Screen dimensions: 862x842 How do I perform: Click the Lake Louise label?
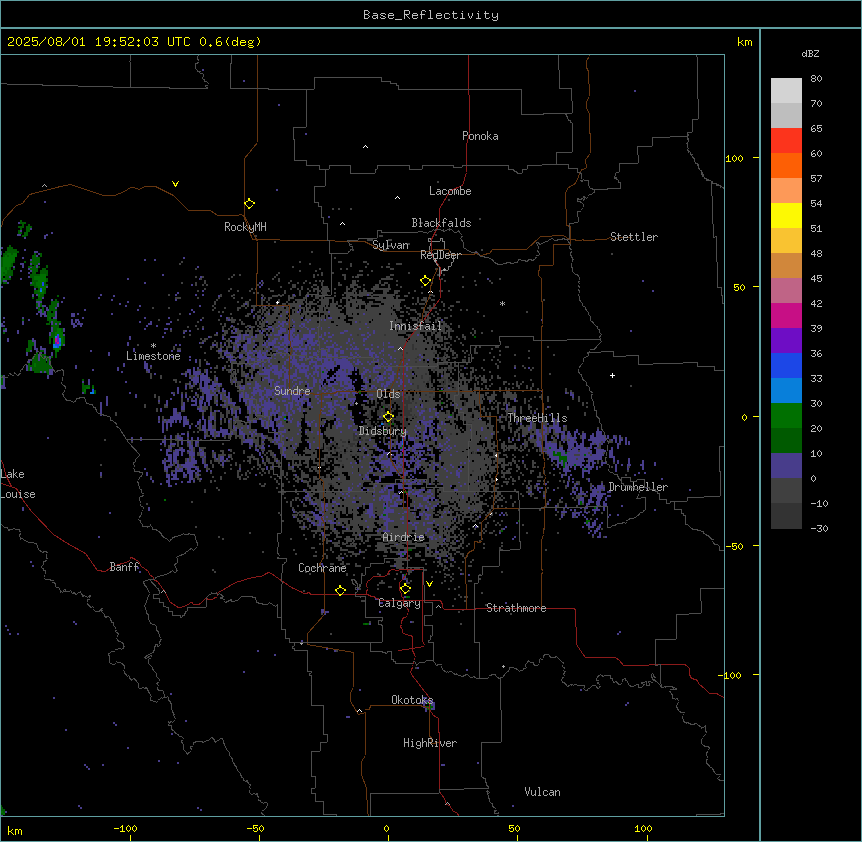18,484
